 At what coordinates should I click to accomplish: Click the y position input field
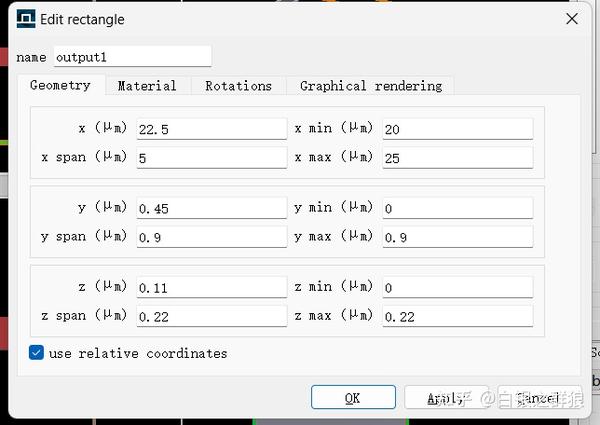click(x=211, y=208)
